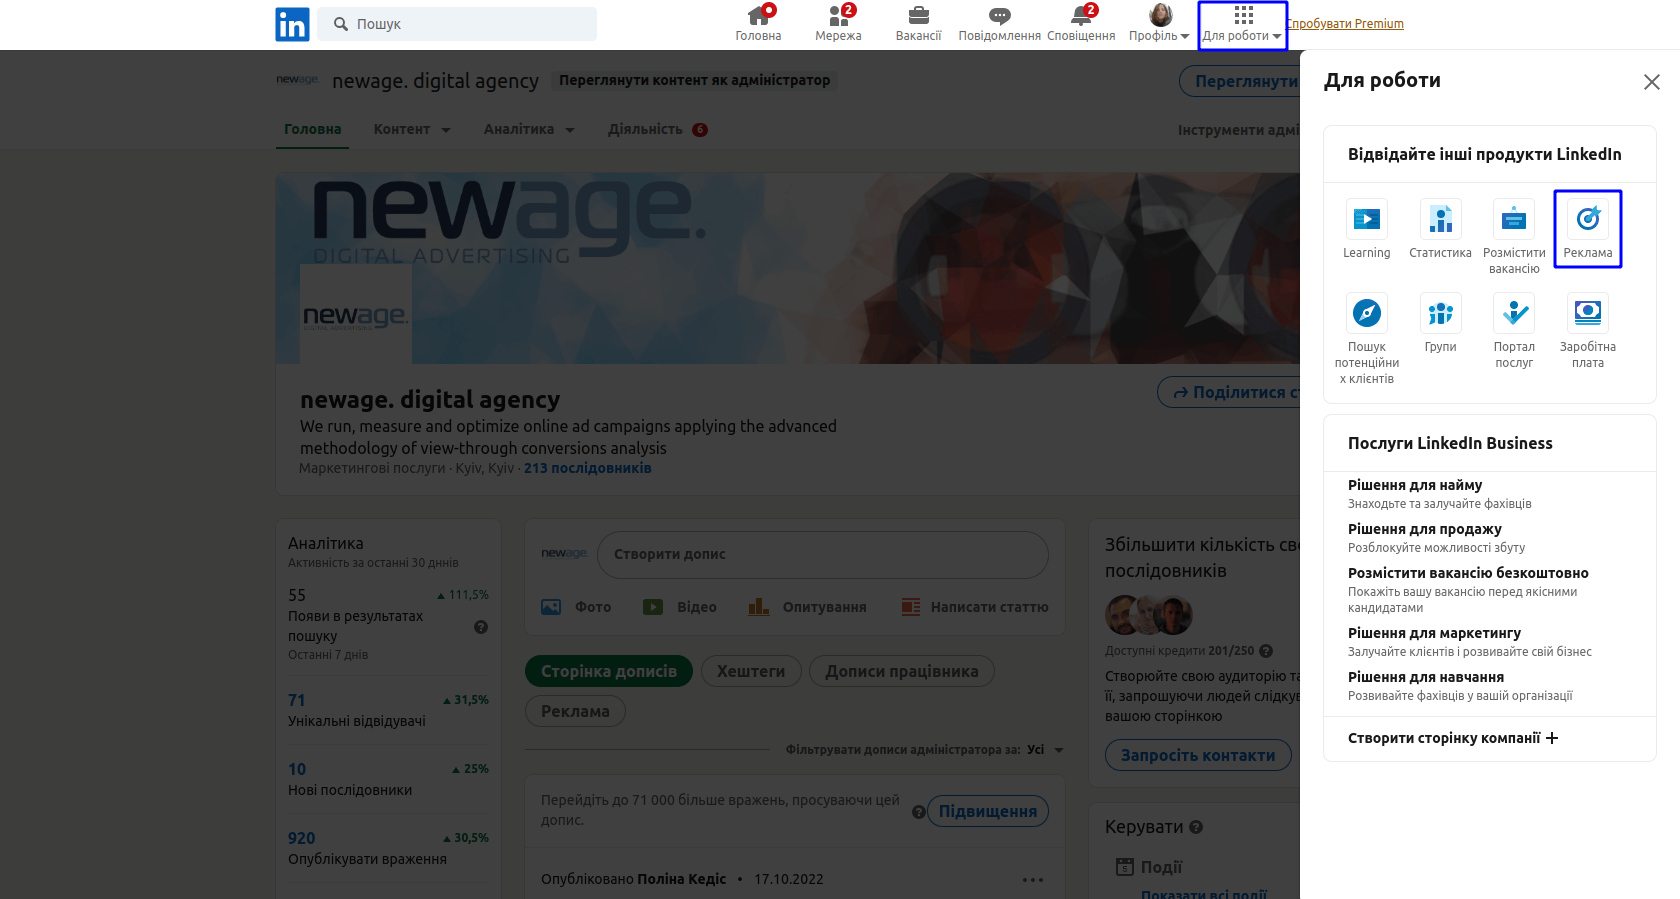The image size is (1680, 899).
Task: Open Пошук потенційних клієнтів compass icon
Action: (1366, 314)
